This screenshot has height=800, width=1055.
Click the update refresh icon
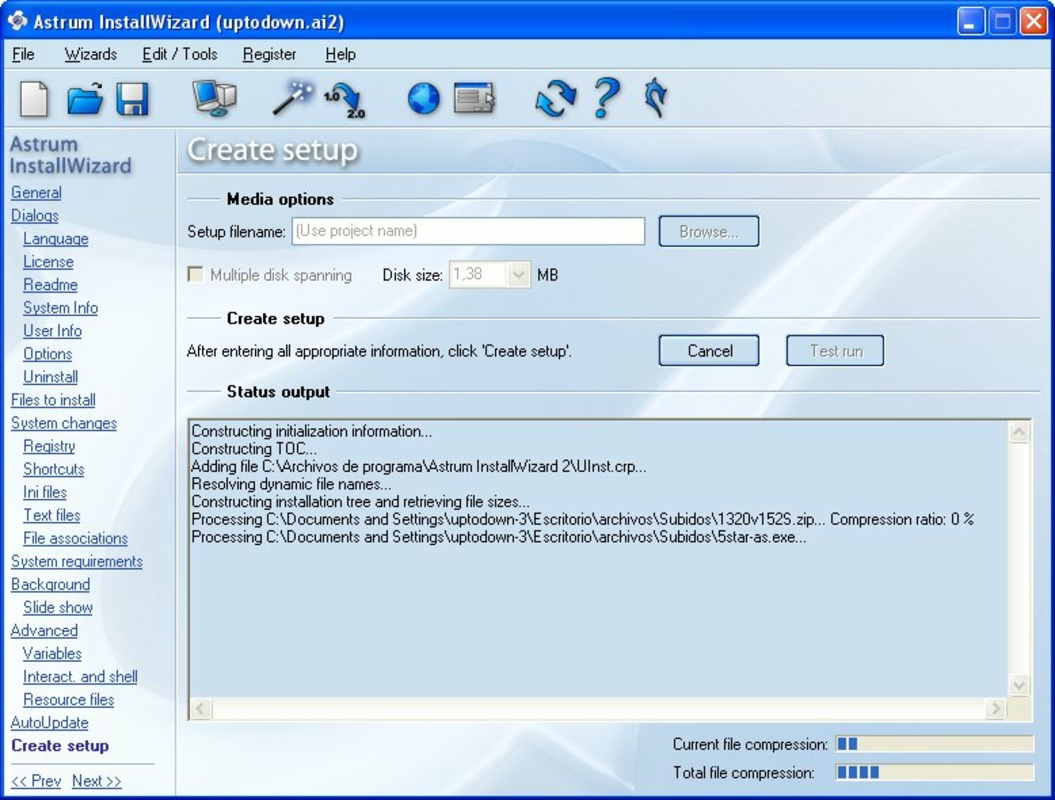pyautogui.click(x=558, y=98)
